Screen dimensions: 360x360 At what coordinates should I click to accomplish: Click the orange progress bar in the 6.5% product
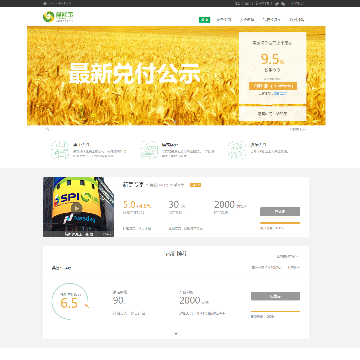pyautogui.click(x=275, y=311)
